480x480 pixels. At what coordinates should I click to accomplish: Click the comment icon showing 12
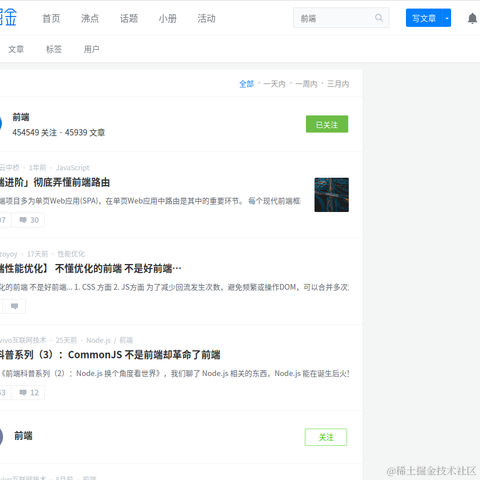28,393
